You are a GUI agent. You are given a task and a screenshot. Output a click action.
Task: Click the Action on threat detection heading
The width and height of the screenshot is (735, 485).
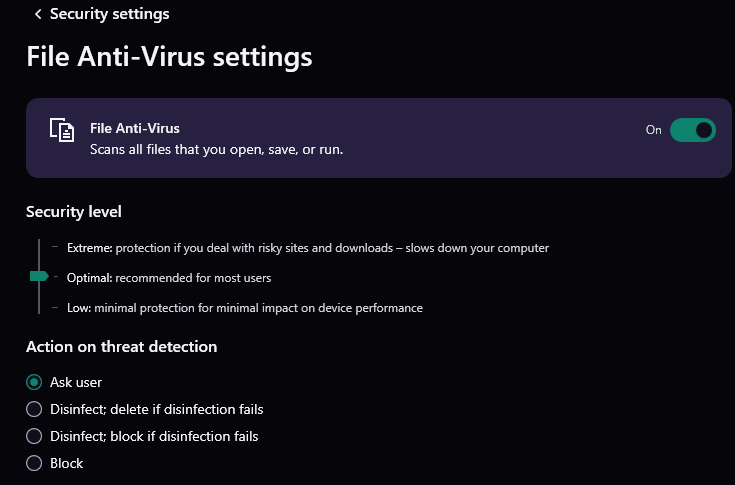[121, 347]
